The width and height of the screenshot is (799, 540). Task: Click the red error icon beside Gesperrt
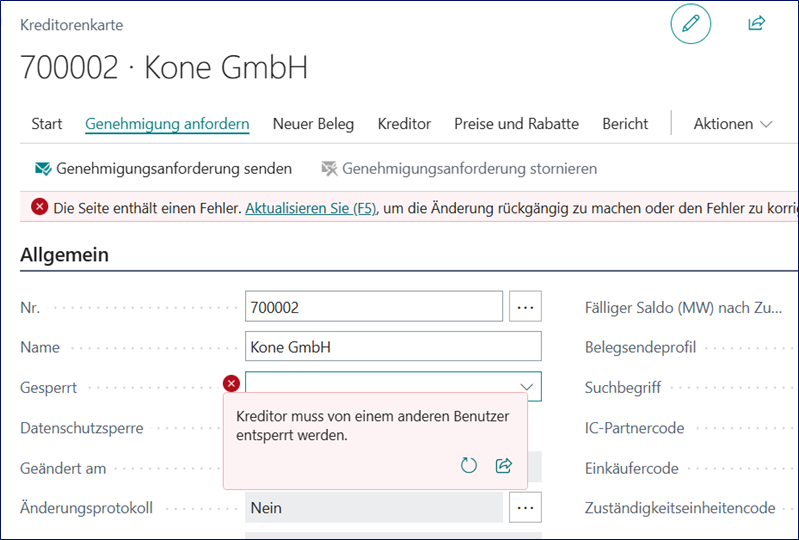tap(231, 383)
